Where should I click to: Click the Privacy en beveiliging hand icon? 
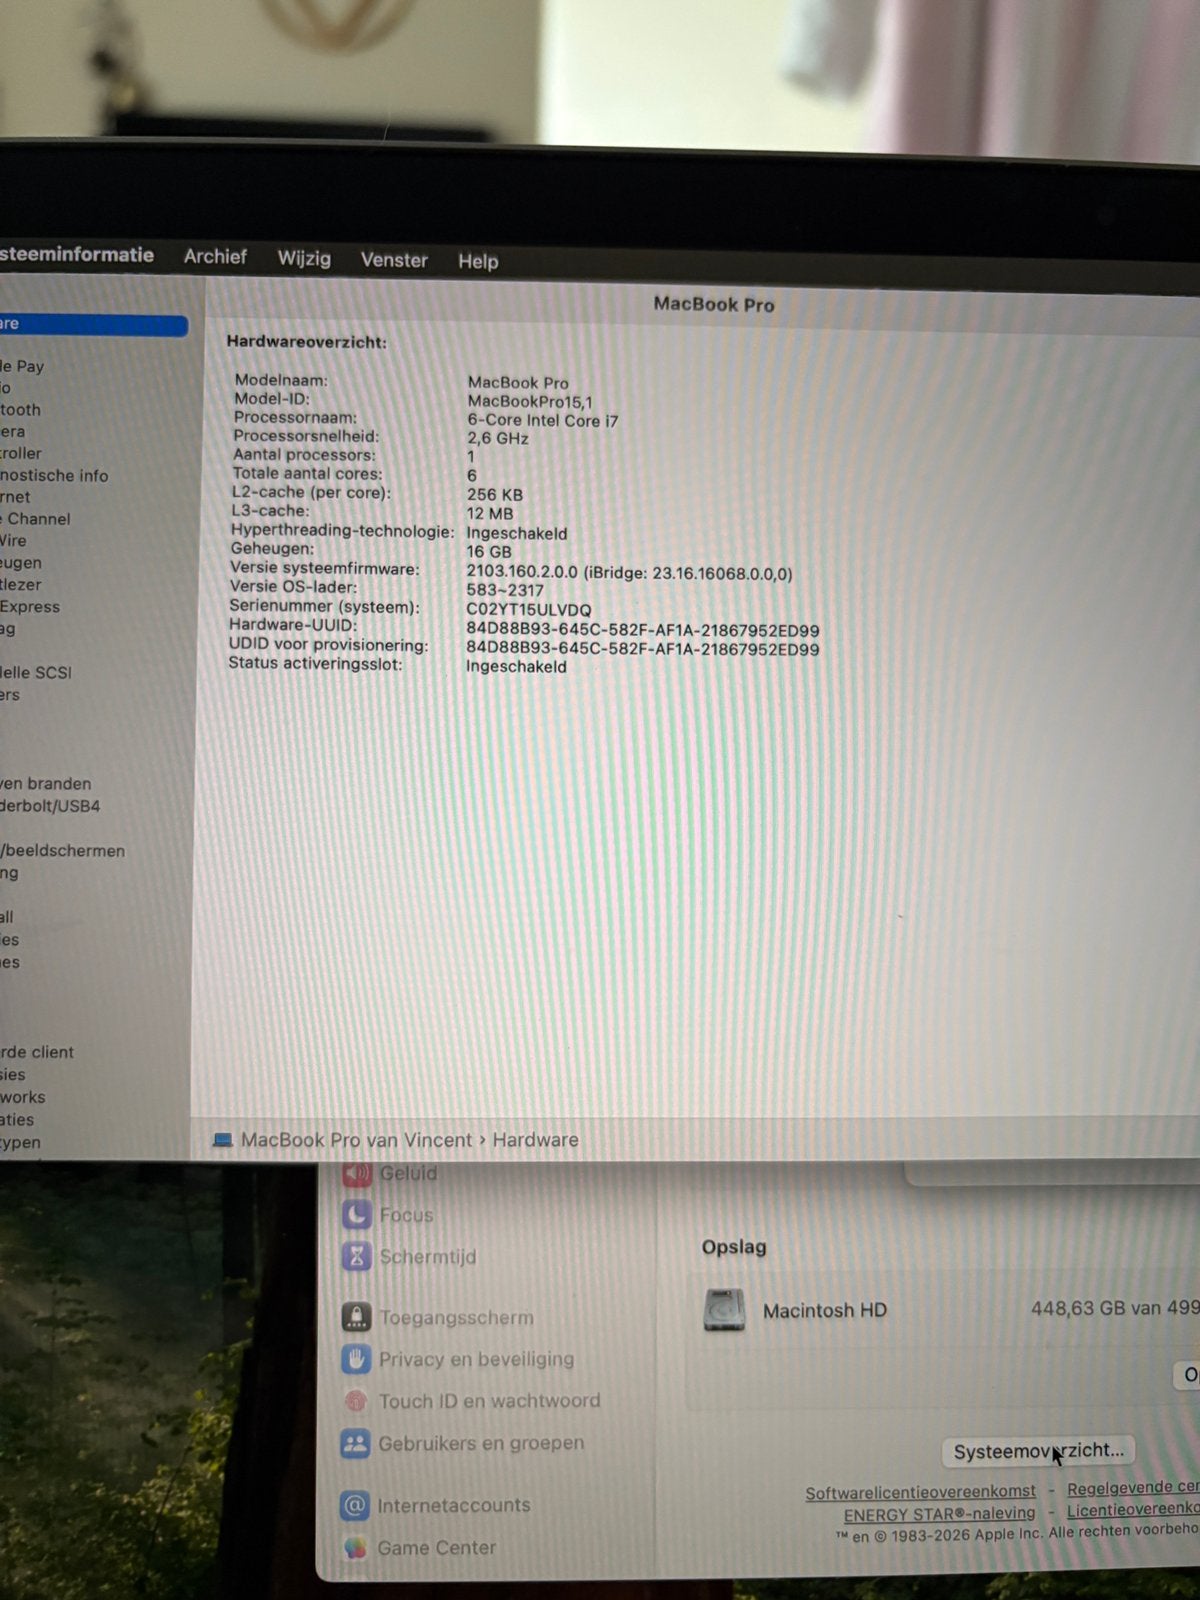point(356,1359)
